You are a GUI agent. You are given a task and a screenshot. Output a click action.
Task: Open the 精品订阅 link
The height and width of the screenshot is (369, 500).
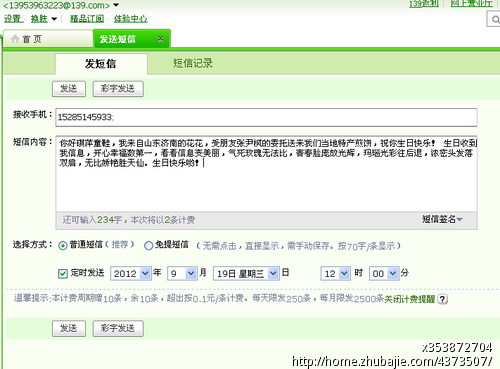(x=87, y=19)
